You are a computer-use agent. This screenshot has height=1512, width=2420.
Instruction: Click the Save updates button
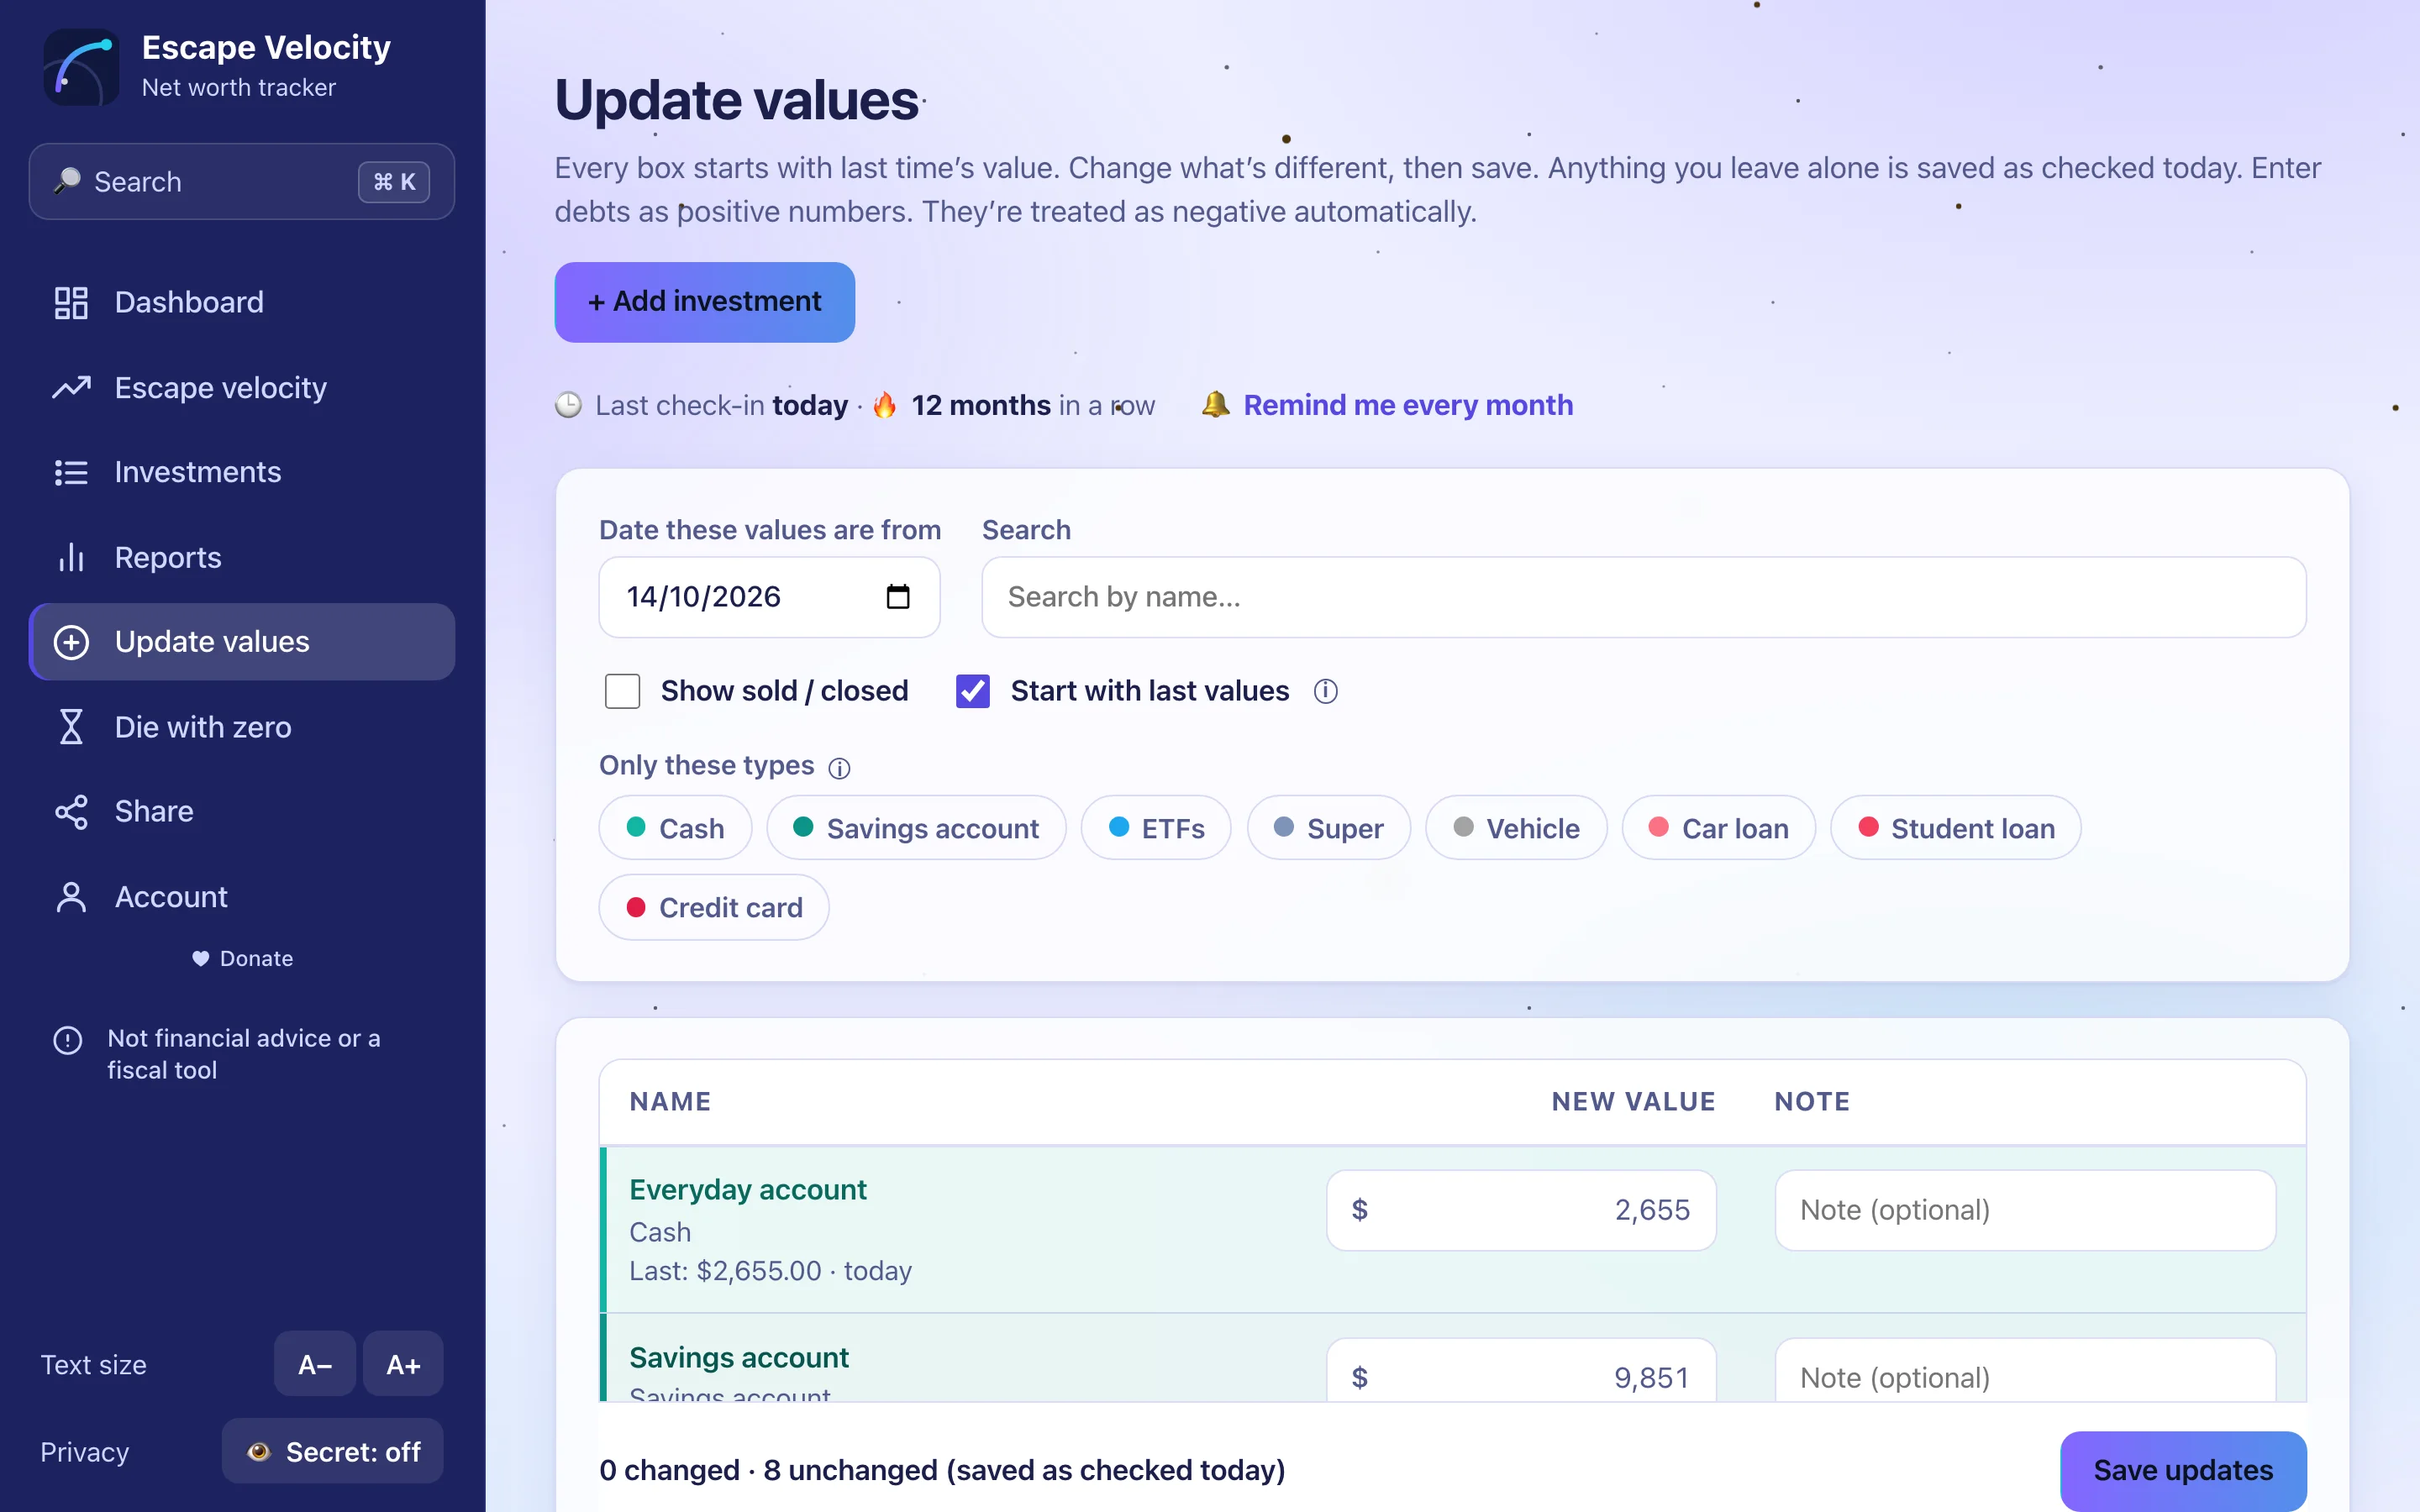pos(2183,1470)
